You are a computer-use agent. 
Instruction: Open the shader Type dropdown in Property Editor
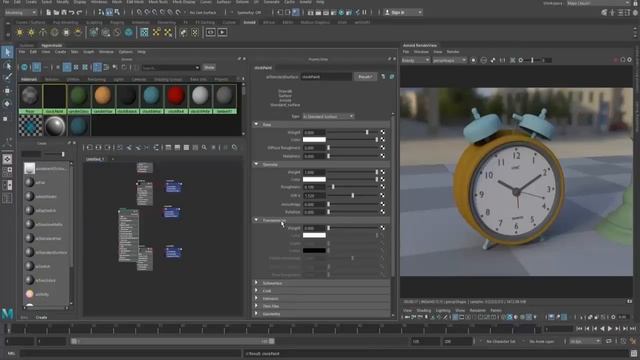tap(328, 116)
